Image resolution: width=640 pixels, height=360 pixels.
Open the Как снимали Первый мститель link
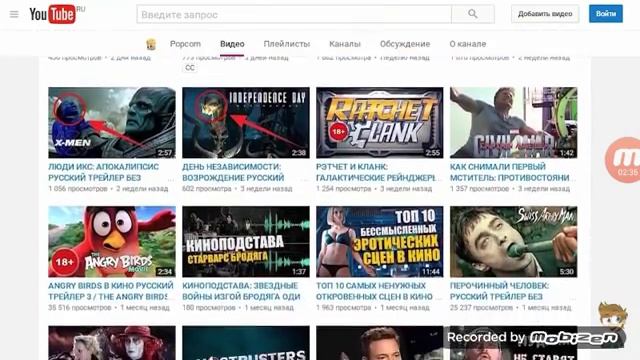pyautogui.click(x=510, y=172)
